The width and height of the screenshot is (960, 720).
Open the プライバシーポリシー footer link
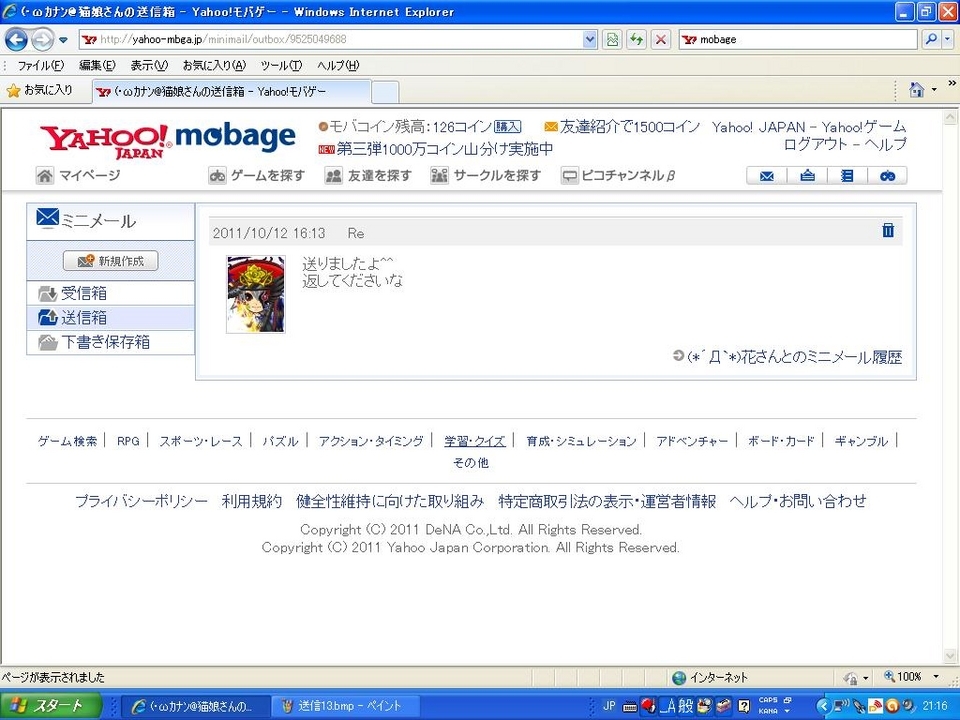coord(141,501)
